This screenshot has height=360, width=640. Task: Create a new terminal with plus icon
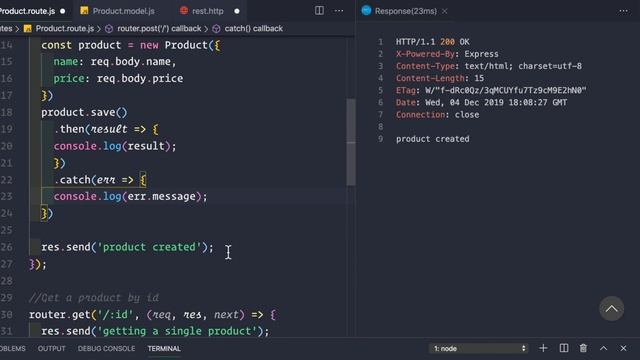(543, 348)
